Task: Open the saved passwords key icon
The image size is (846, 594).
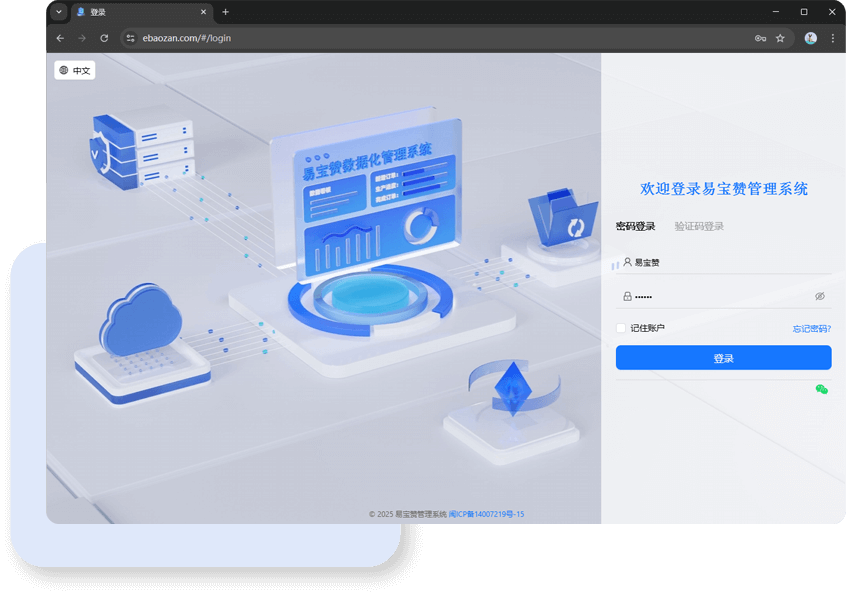Action: click(x=760, y=38)
